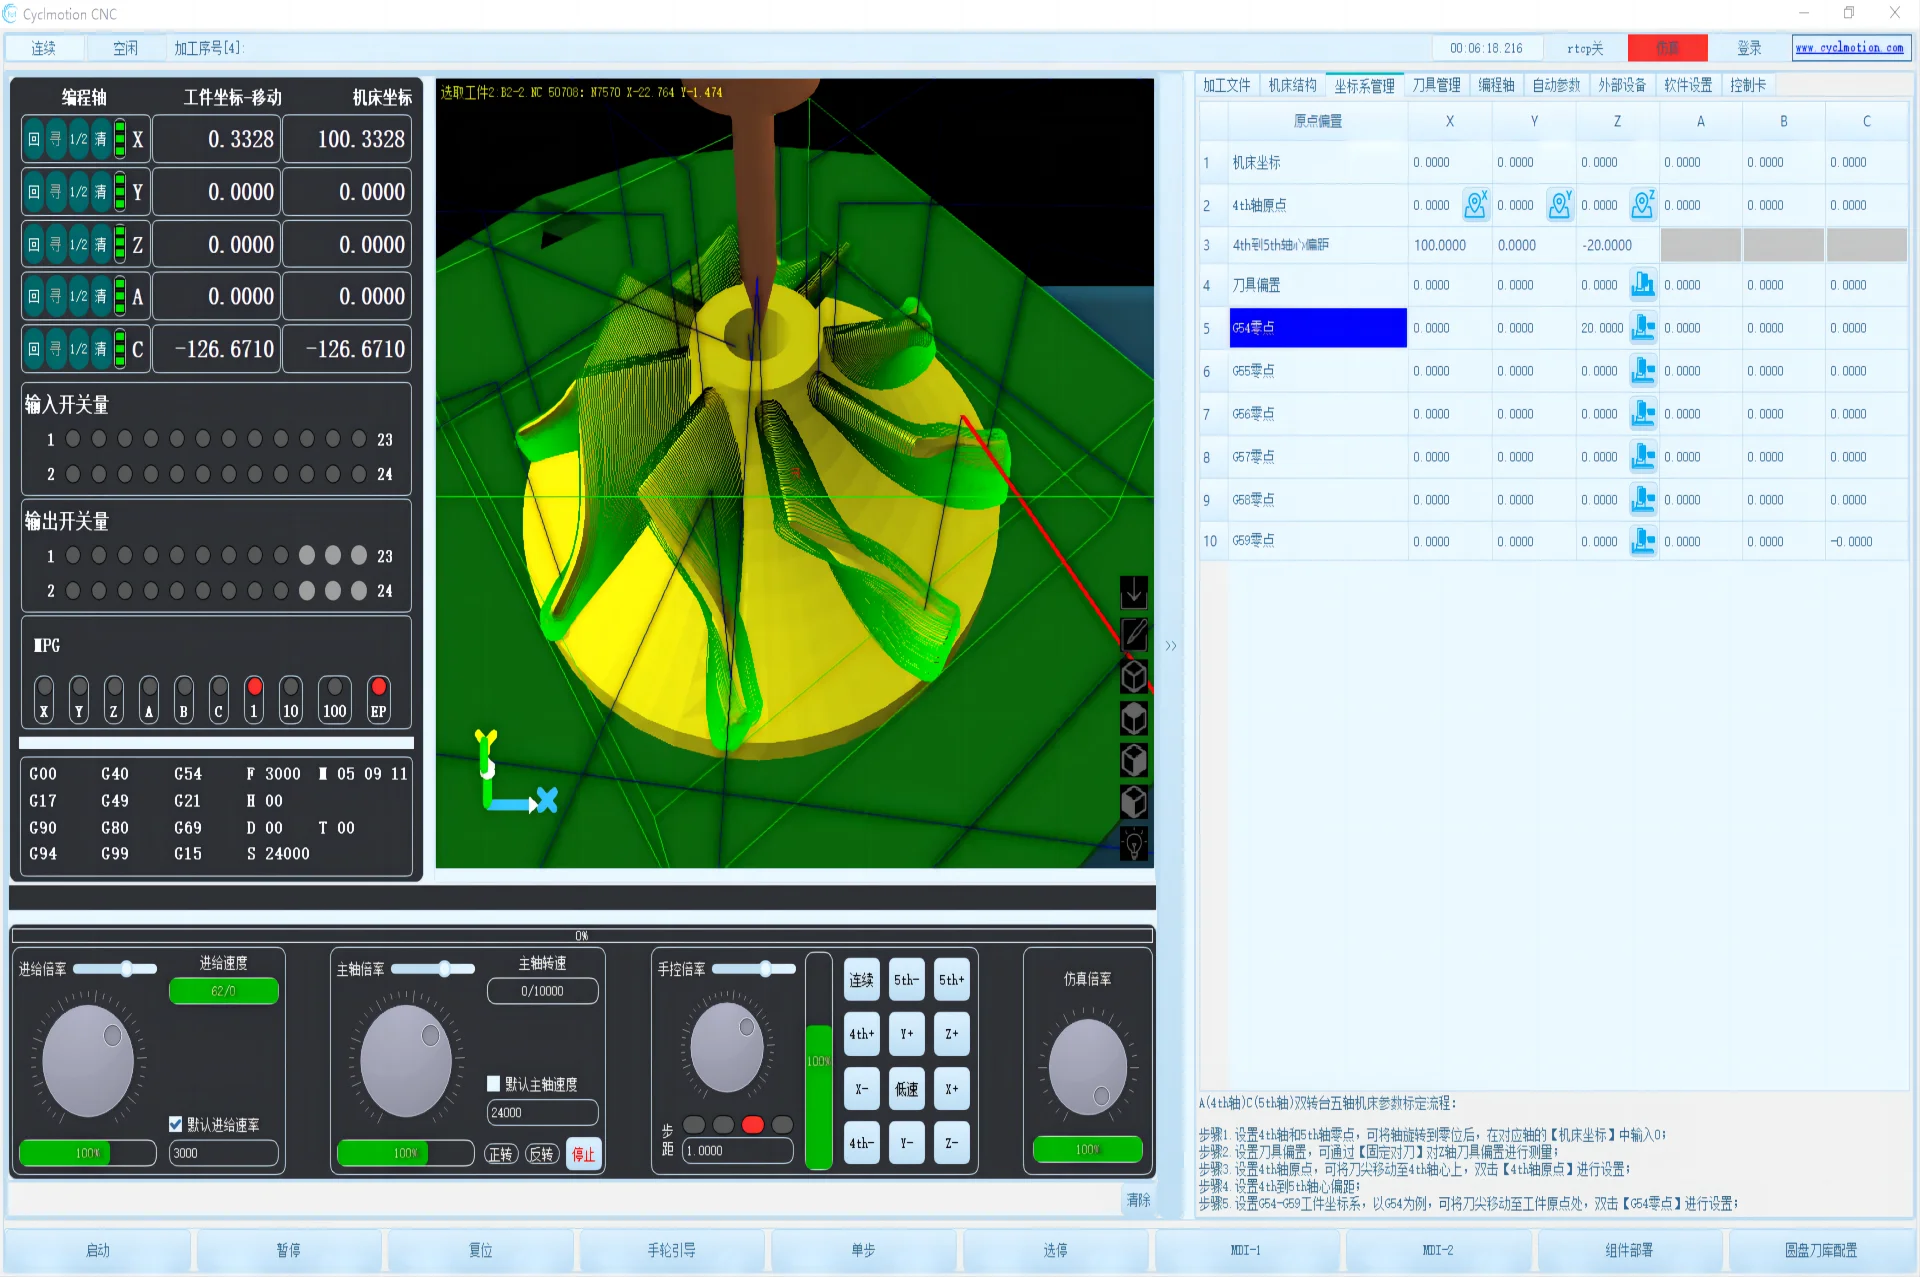Screen dimensions: 1920x1277
Task: Click the light bulb icon in 3D viewport
Action: pyautogui.click(x=1133, y=844)
